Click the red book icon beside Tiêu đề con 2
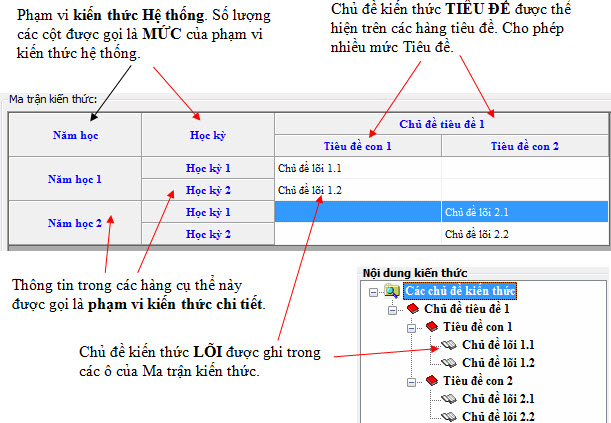611x423 pixels. click(x=432, y=380)
